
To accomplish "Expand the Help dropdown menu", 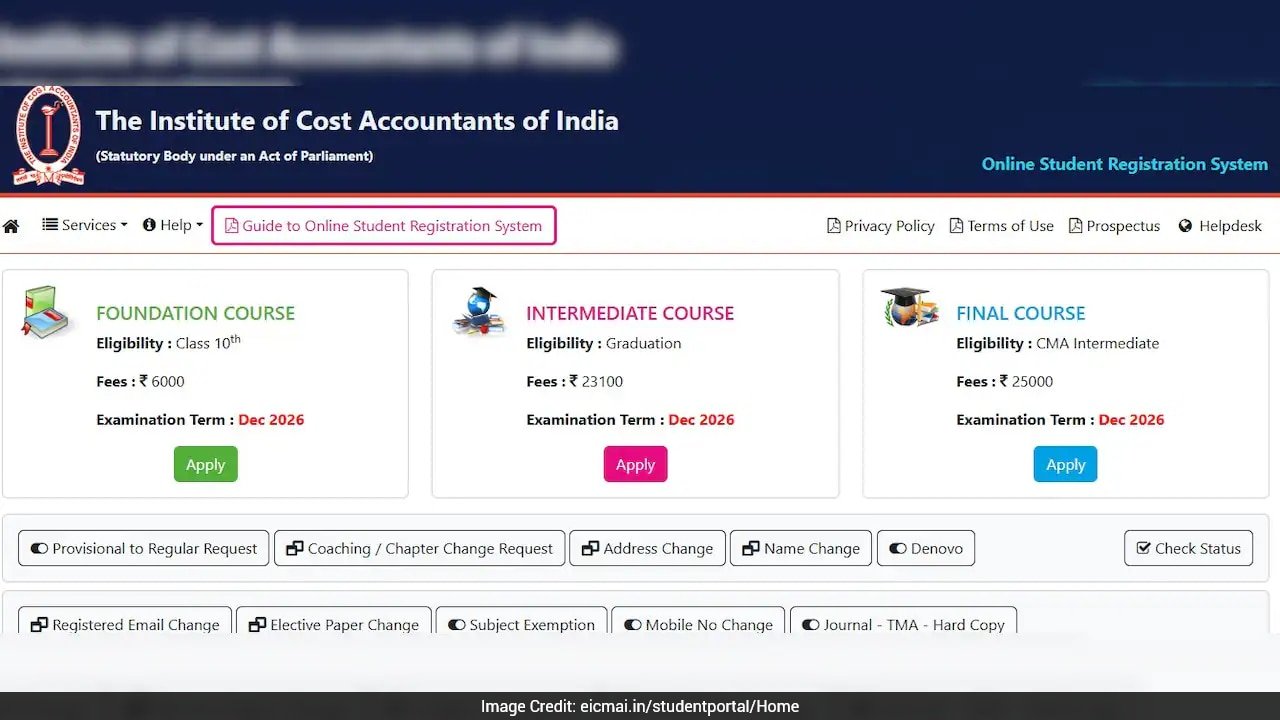I will [173, 225].
